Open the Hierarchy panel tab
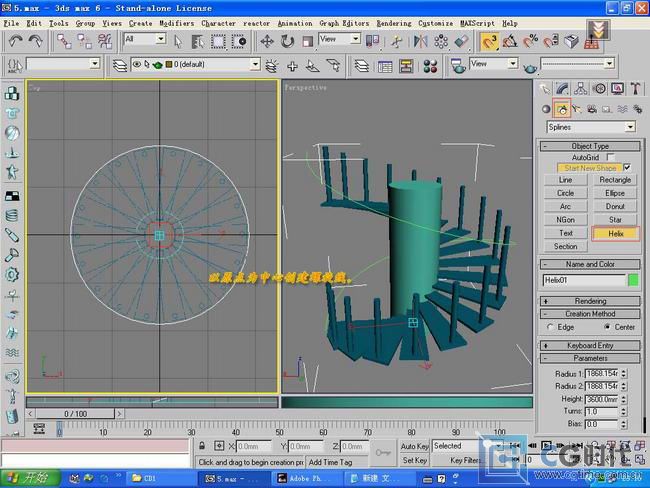The height and width of the screenshot is (488, 650). (x=580, y=88)
